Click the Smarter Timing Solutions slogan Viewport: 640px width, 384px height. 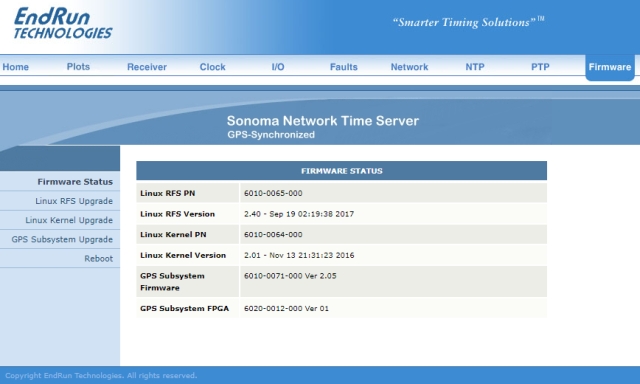468,22
